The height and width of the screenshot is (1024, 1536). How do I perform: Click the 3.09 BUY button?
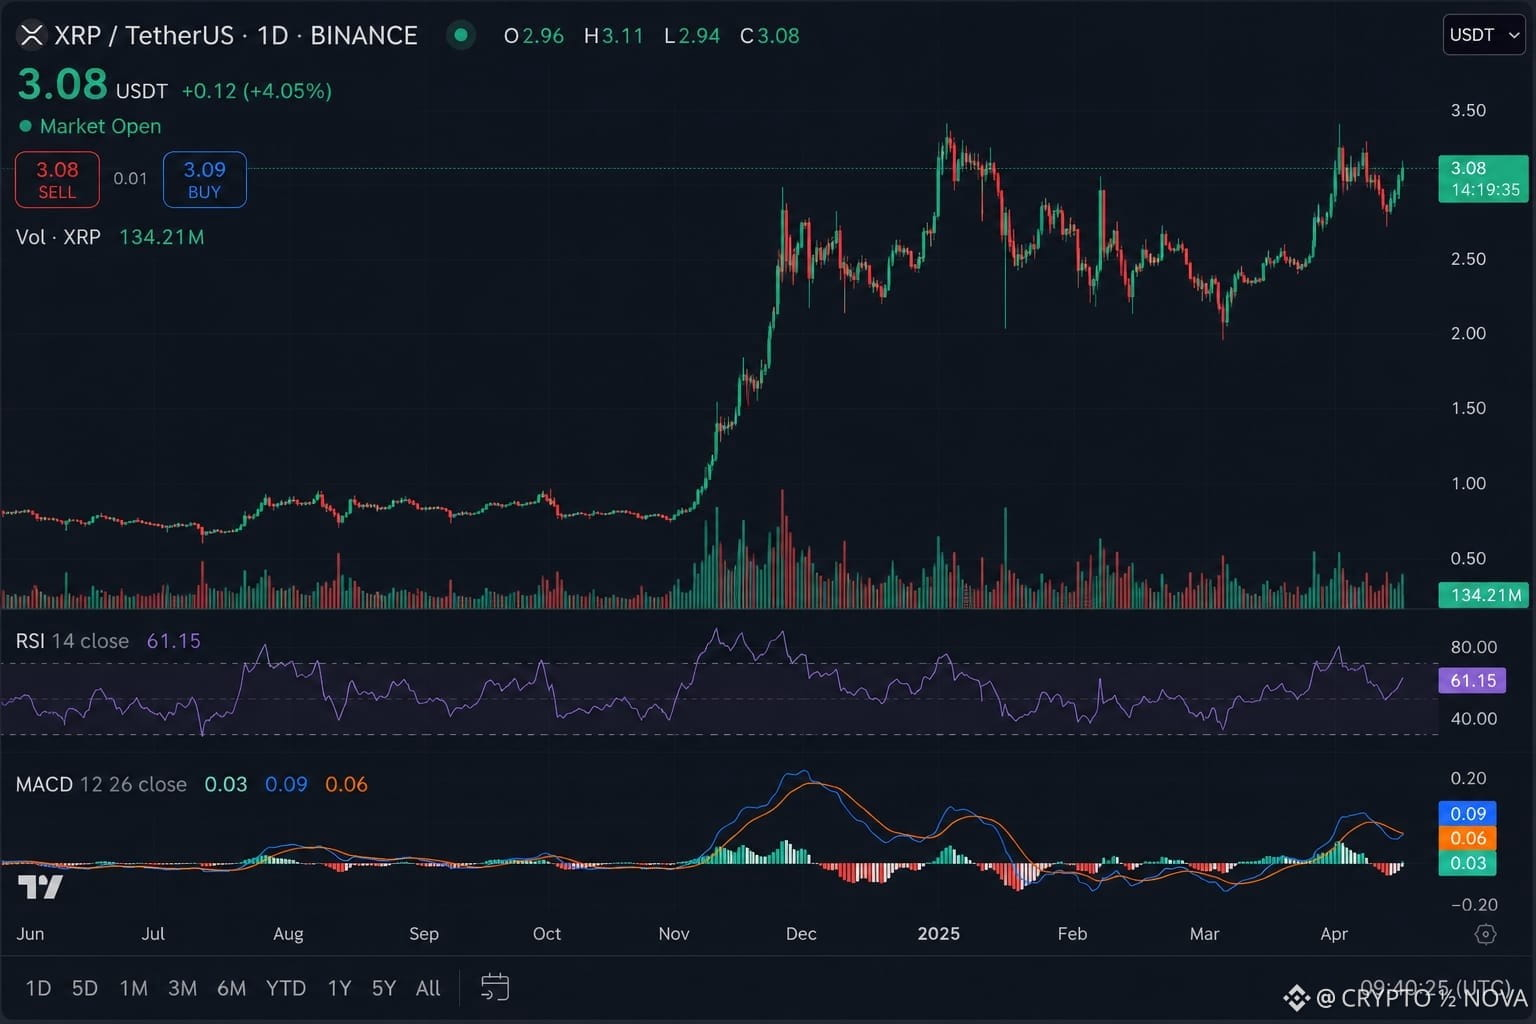[204, 179]
